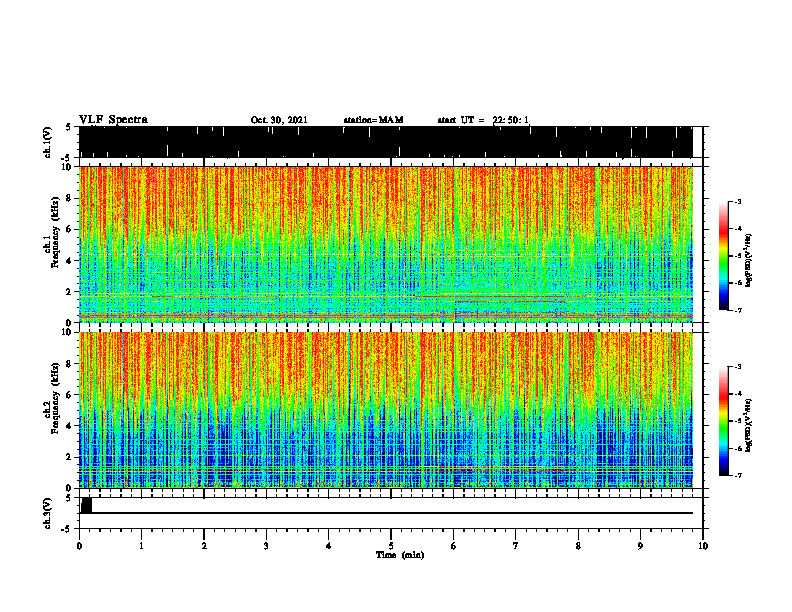Click the '2' kHz tick on ch.2 axis
792x612 pixels.
point(69,457)
